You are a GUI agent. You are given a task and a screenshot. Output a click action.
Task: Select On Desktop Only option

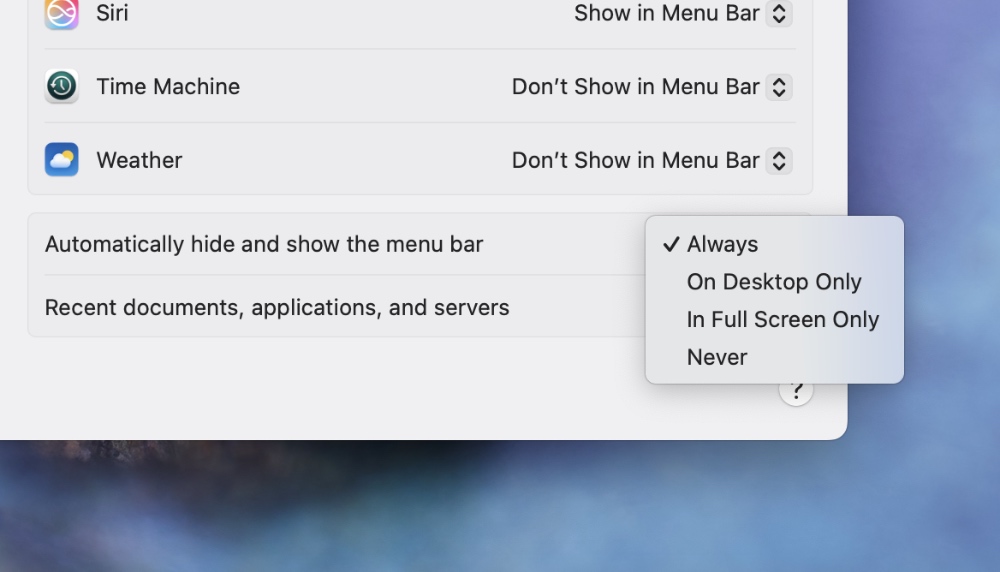pos(774,282)
